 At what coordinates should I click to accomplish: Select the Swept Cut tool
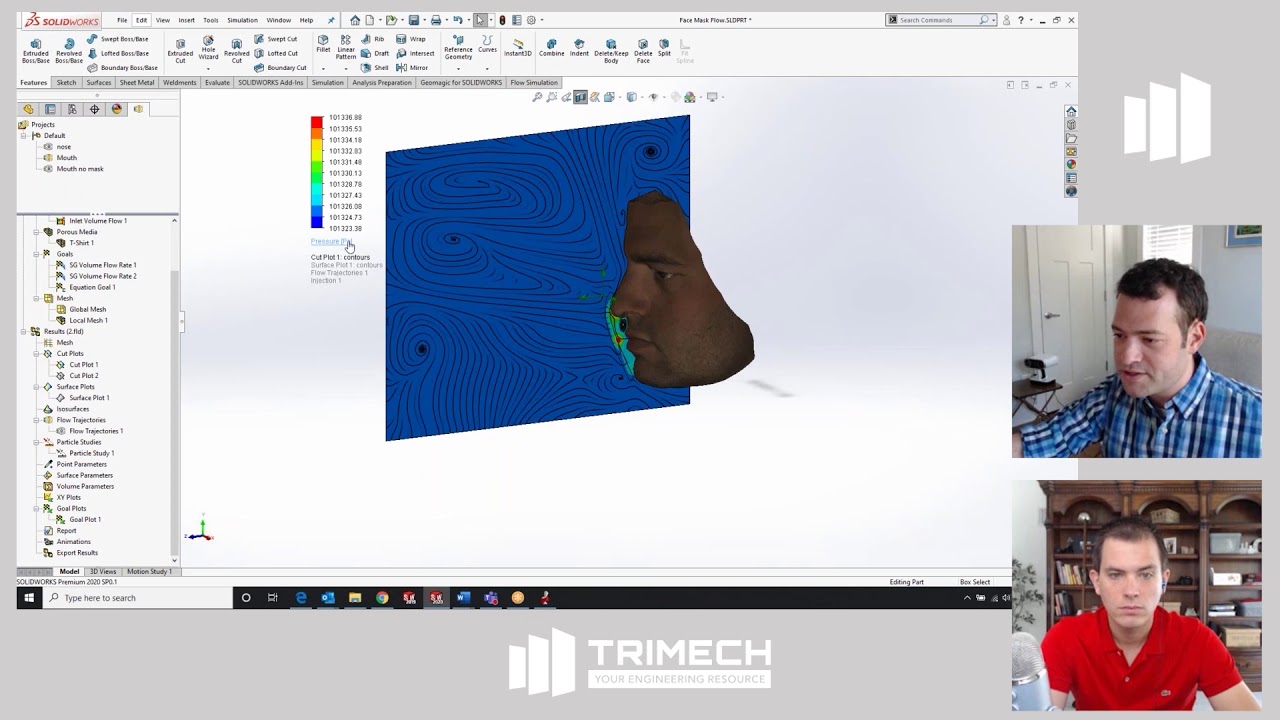pyautogui.click(x=275, y=39)
